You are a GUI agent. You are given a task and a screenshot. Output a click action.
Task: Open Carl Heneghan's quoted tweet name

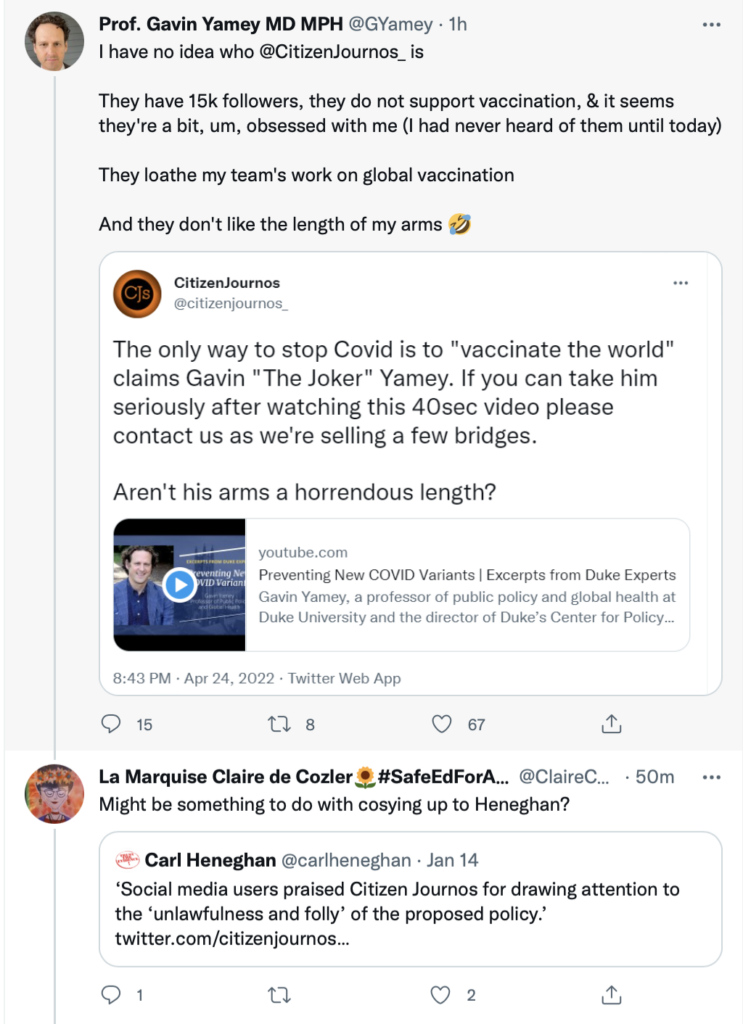tap(210, 860)
